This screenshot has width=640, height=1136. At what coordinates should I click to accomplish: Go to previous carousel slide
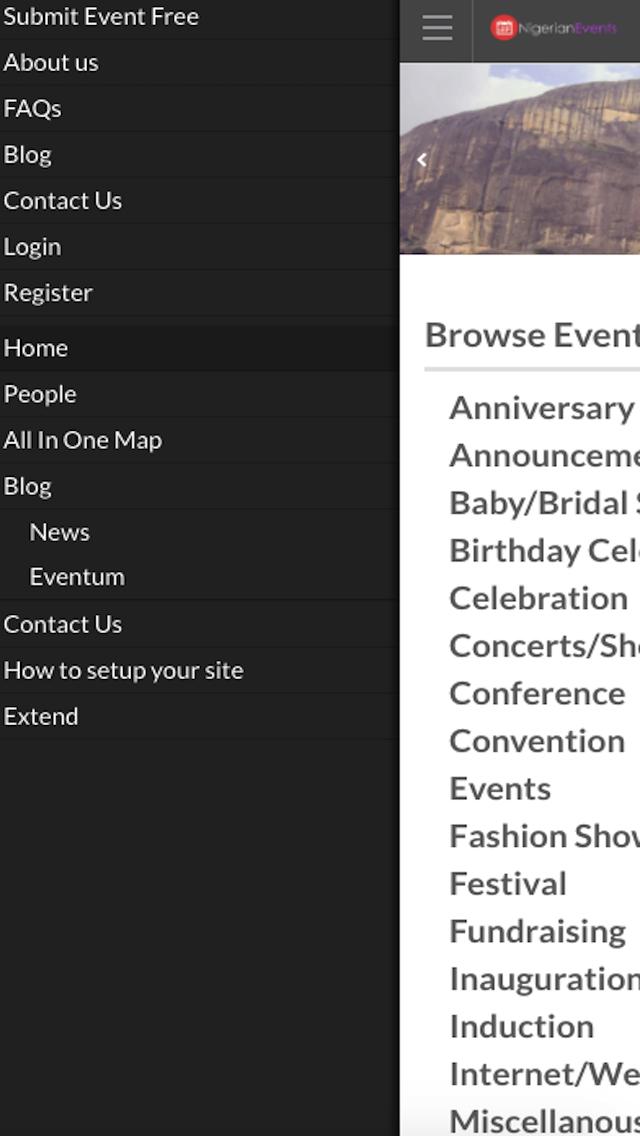pyautogui.click(x=421, y=158)
